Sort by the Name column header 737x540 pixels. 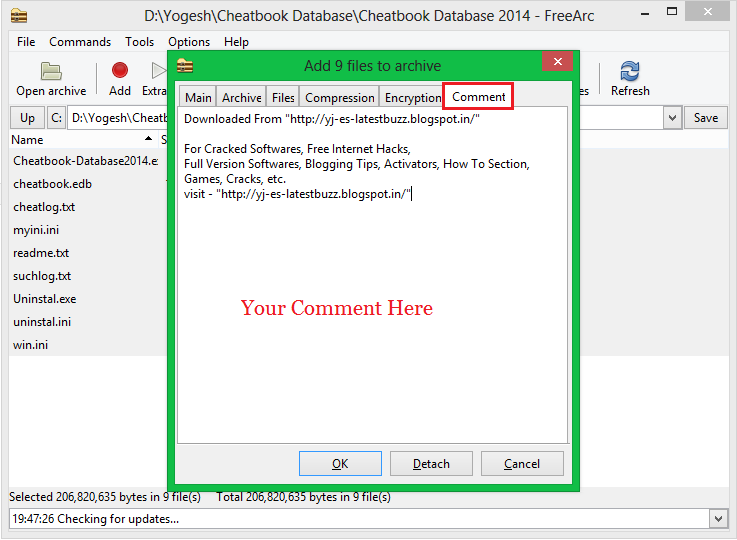click(82, 140)
